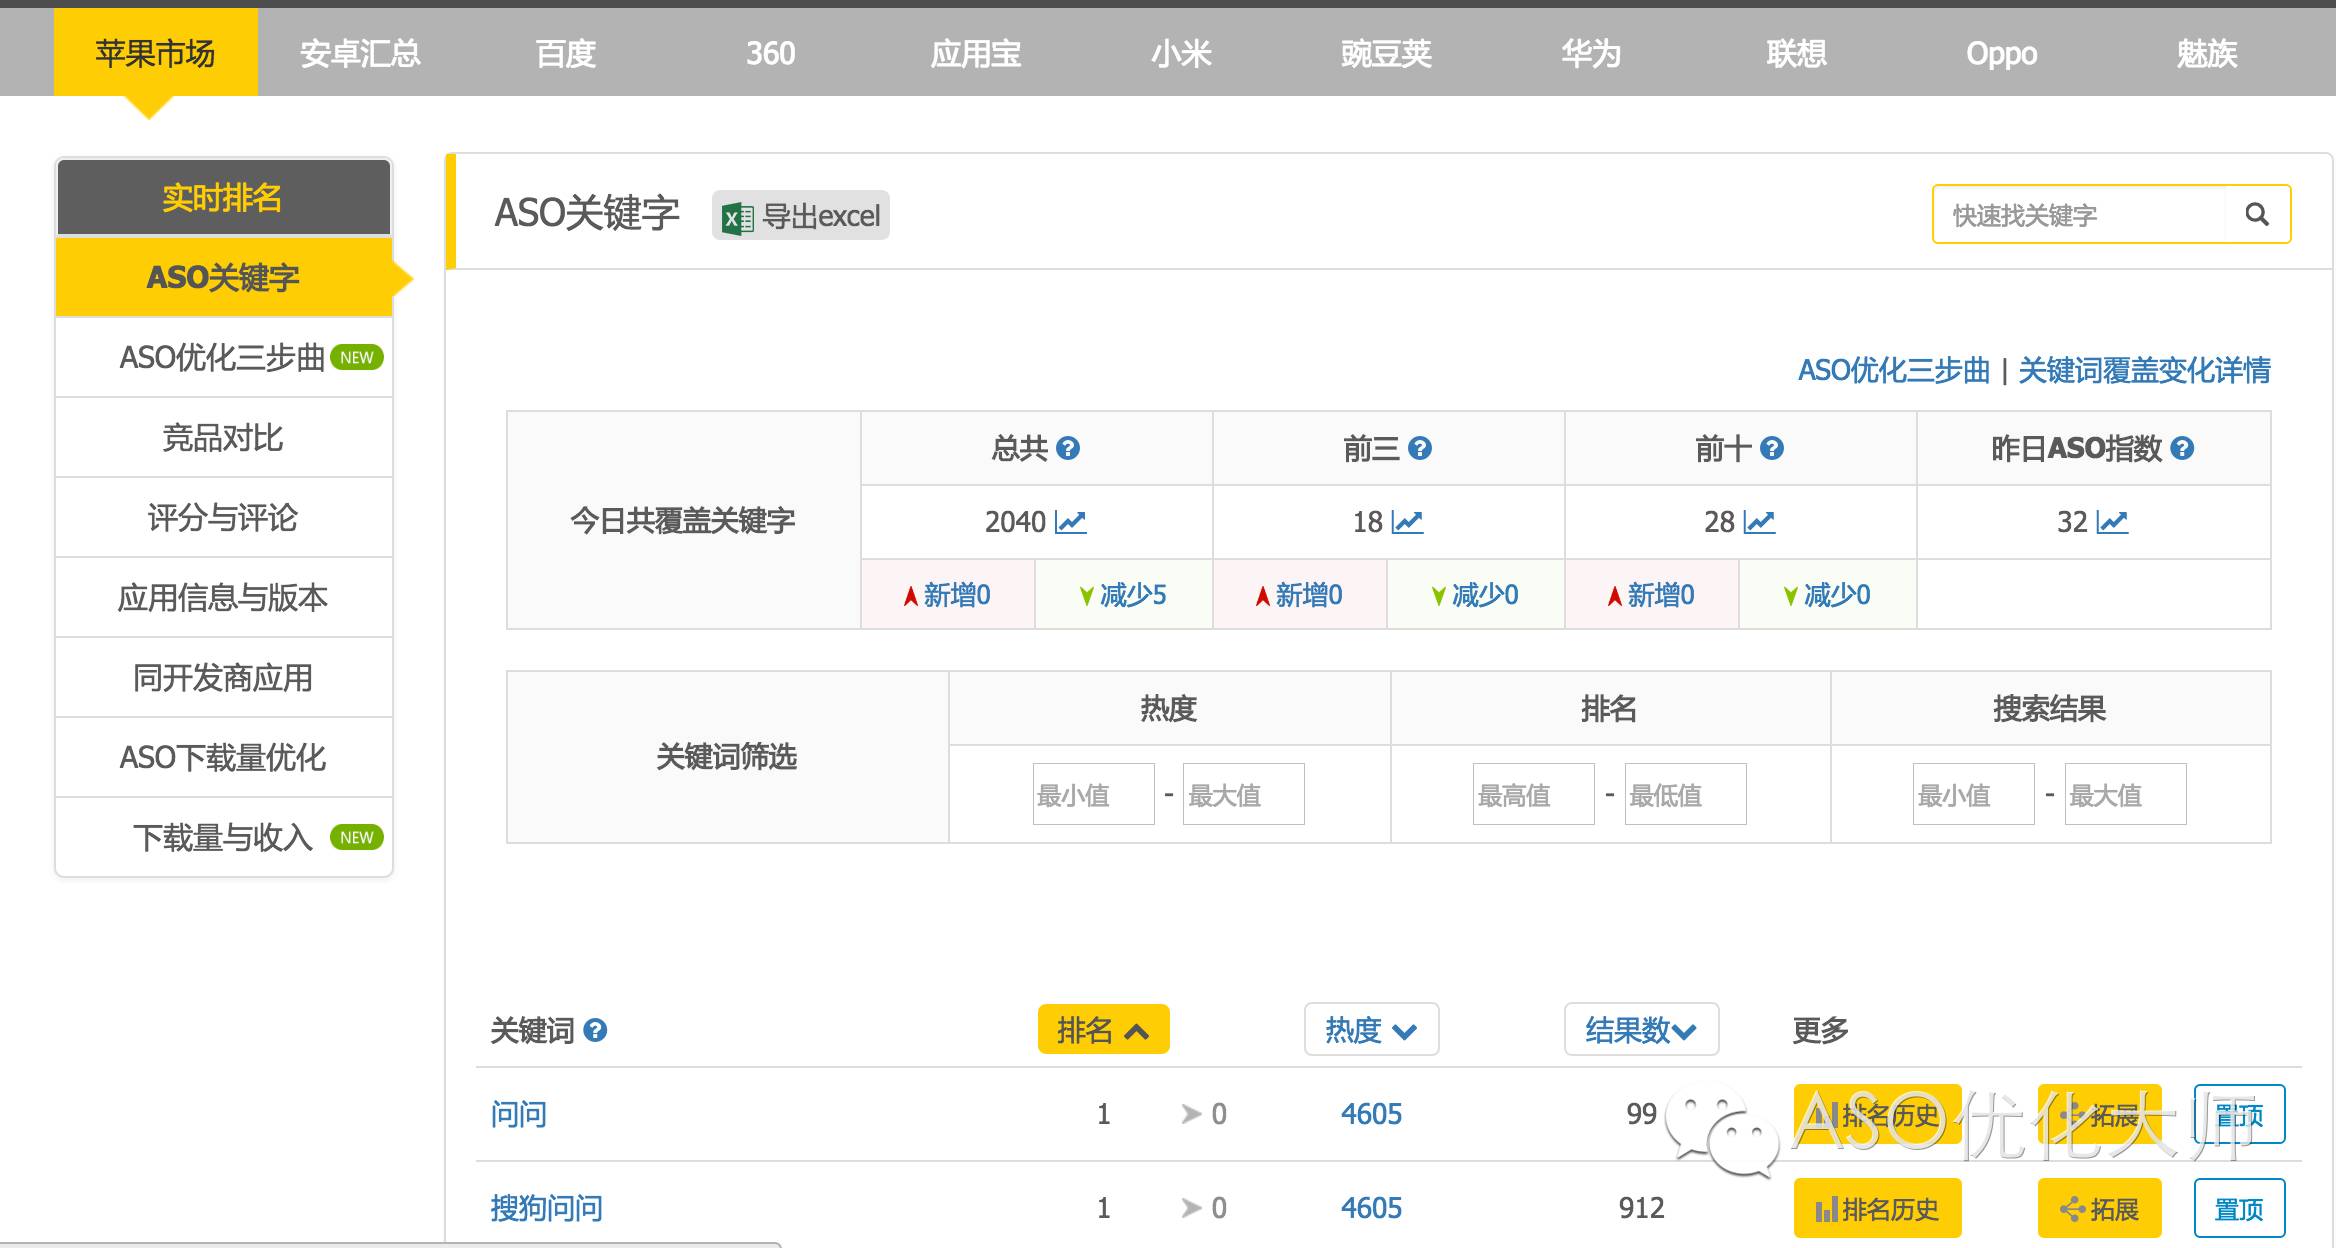Switch to 华为 tab

1591,52
